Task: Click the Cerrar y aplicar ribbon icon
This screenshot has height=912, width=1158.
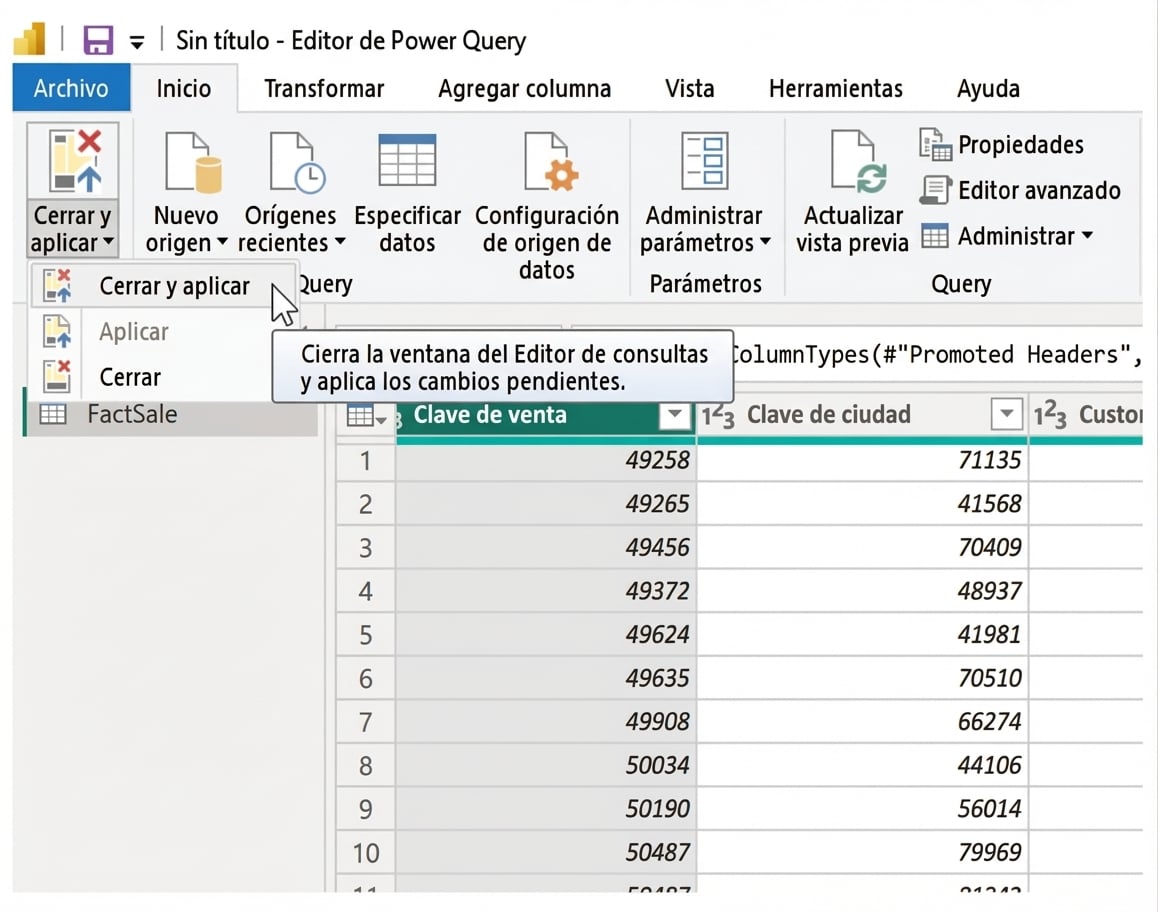Action: [x=73, y=161]
